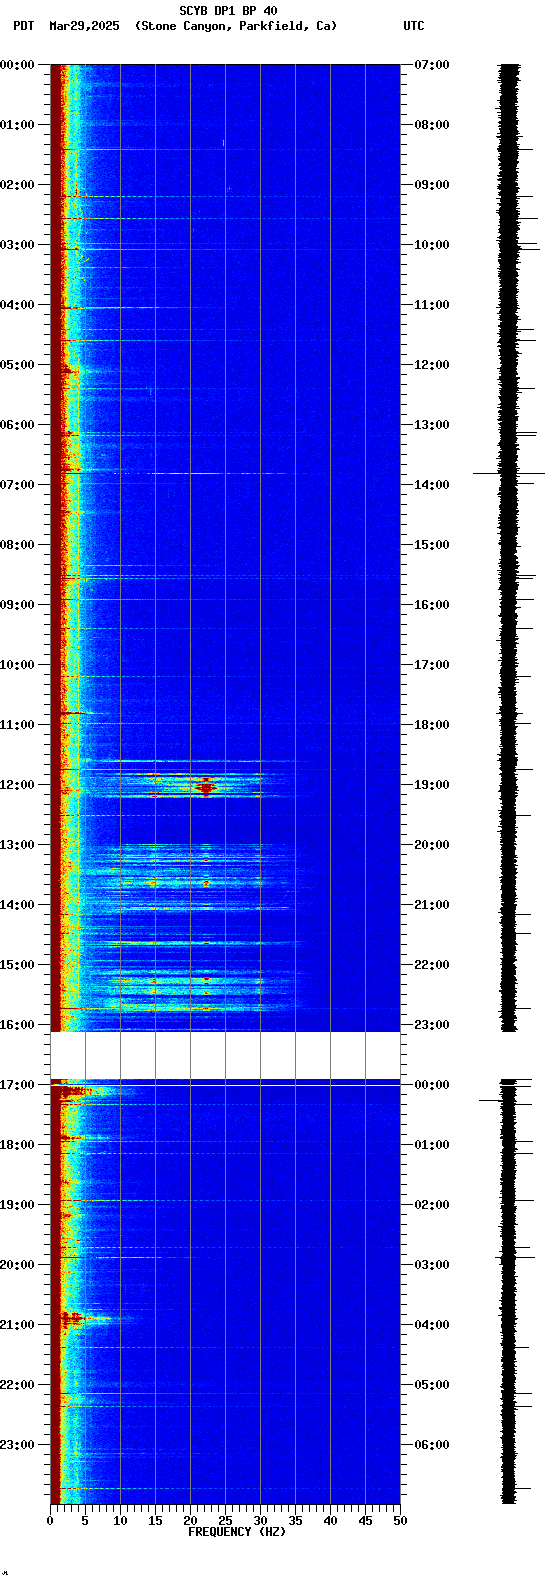The height and width of the screenshot is (1584, 552).
Task: Click the "16:00" tick label on PDT axis
Action: [17, 1025]
